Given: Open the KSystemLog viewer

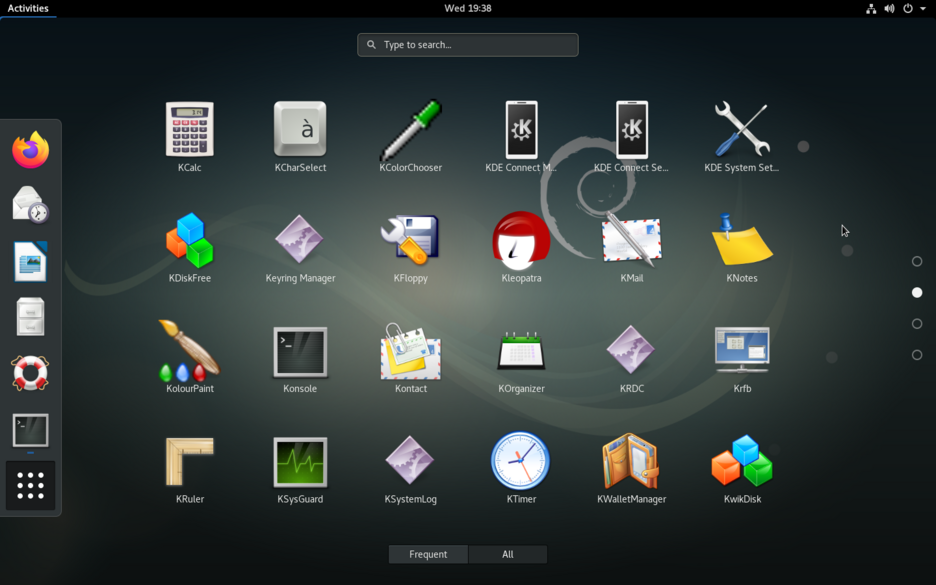Looking at the screenshot, I should tap(411, 468).
